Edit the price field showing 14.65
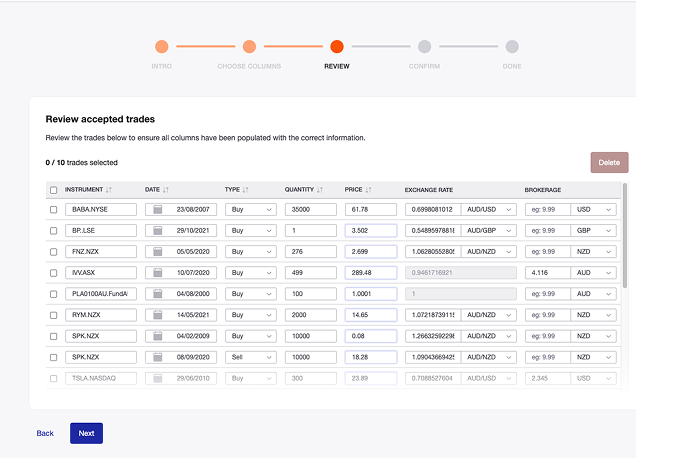This screenshot has width=674, height=462. 371,315
